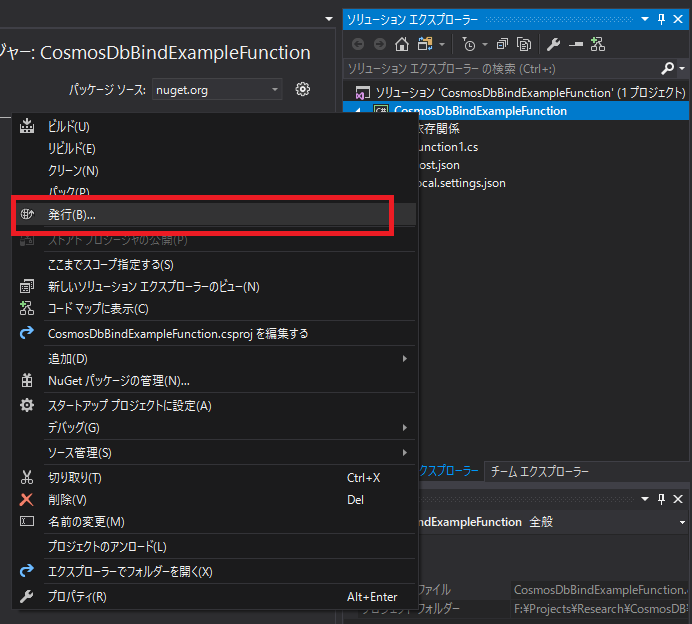The image size is (692, 624).
Task: Click the F:¥Projects¥Research project folder value
Action: click(x=600, y=609)
